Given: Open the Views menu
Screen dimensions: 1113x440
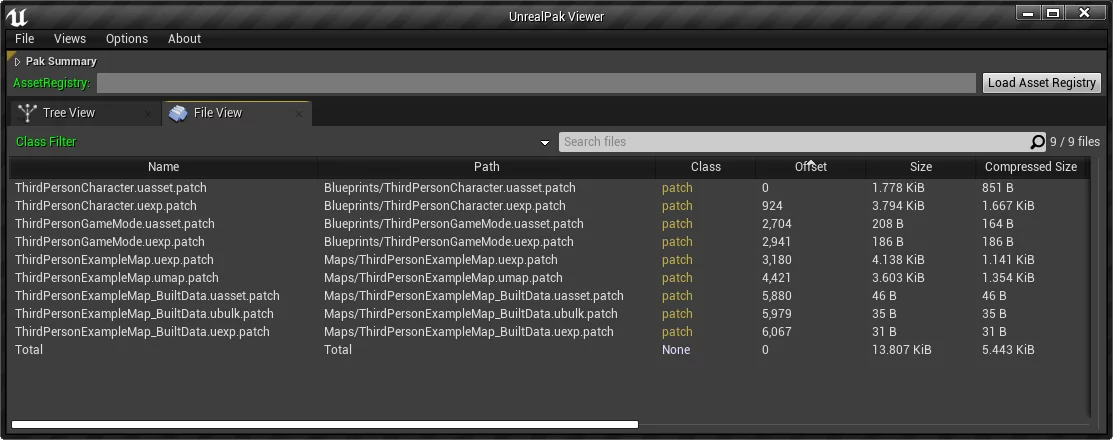Looking at the screenshot, I should click(x=70, y=39).
